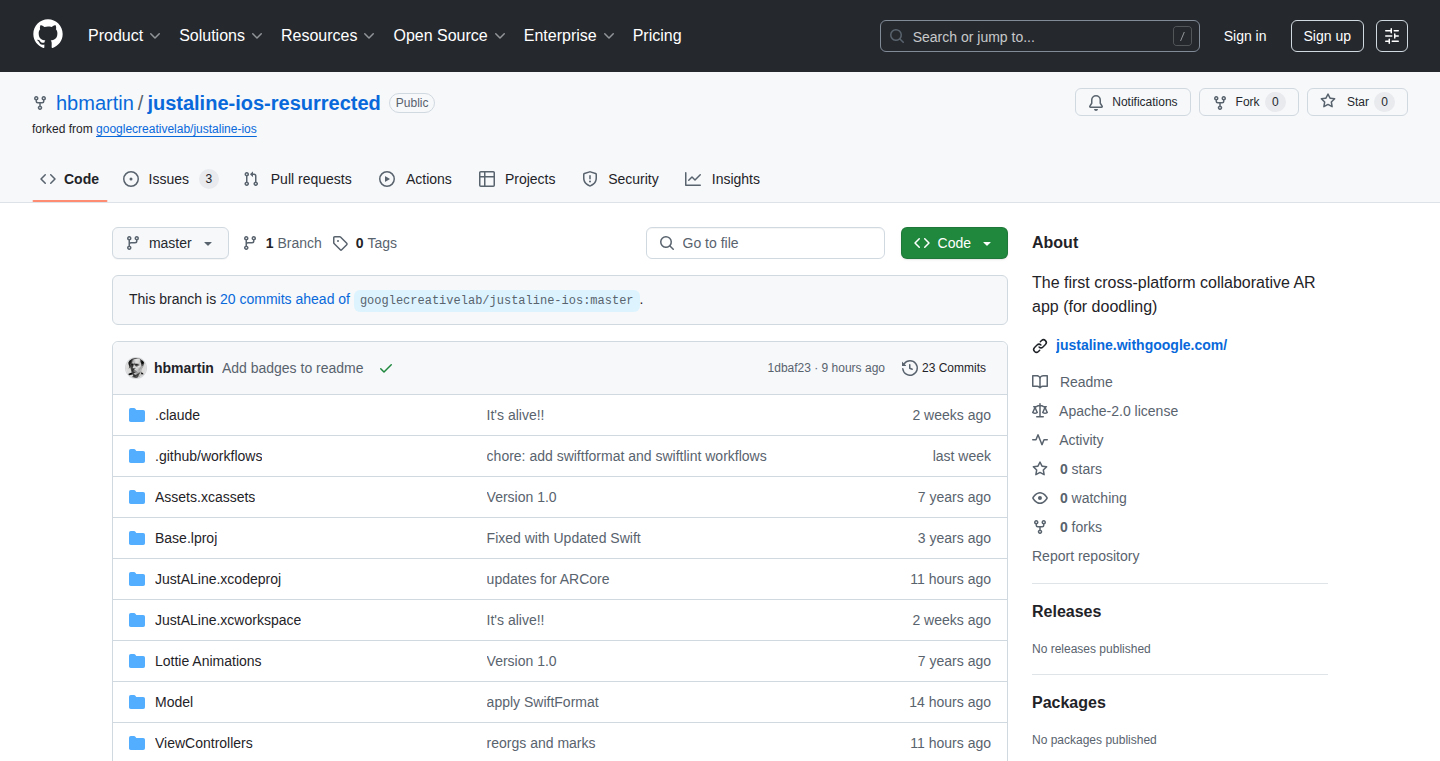
Task: Click the Notifications button
Action: click(x=1133, y=102)
